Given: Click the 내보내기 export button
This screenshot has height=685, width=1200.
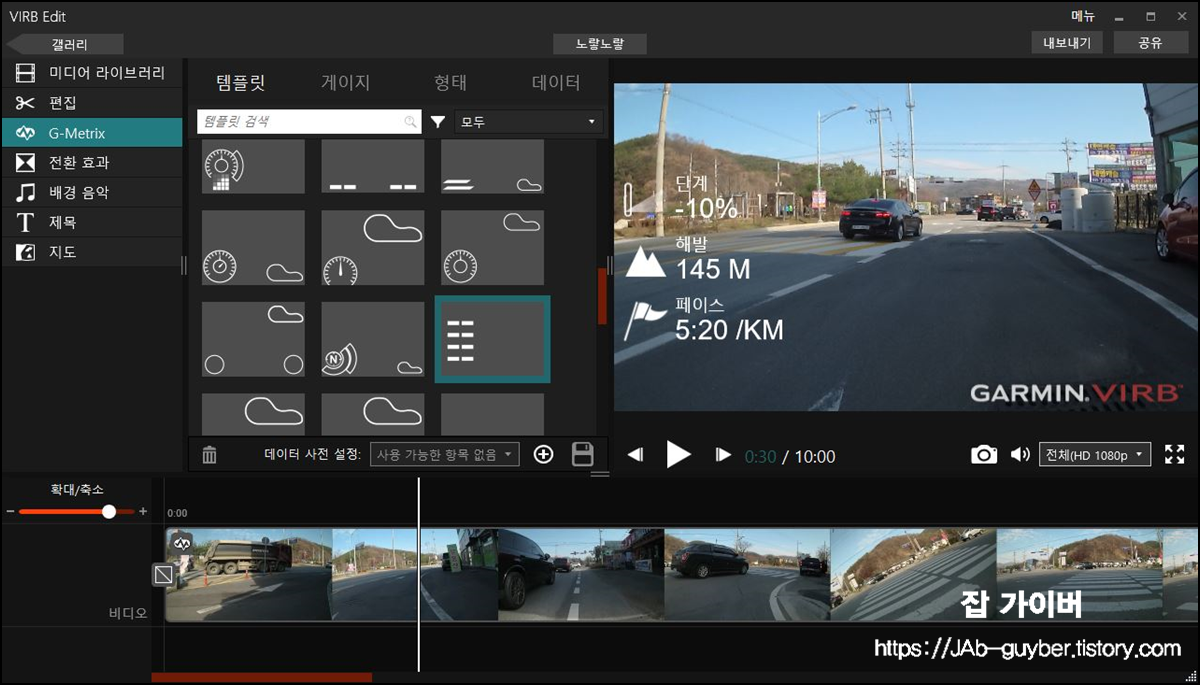Looking at the screenshot, I should tap(1067, 43).
